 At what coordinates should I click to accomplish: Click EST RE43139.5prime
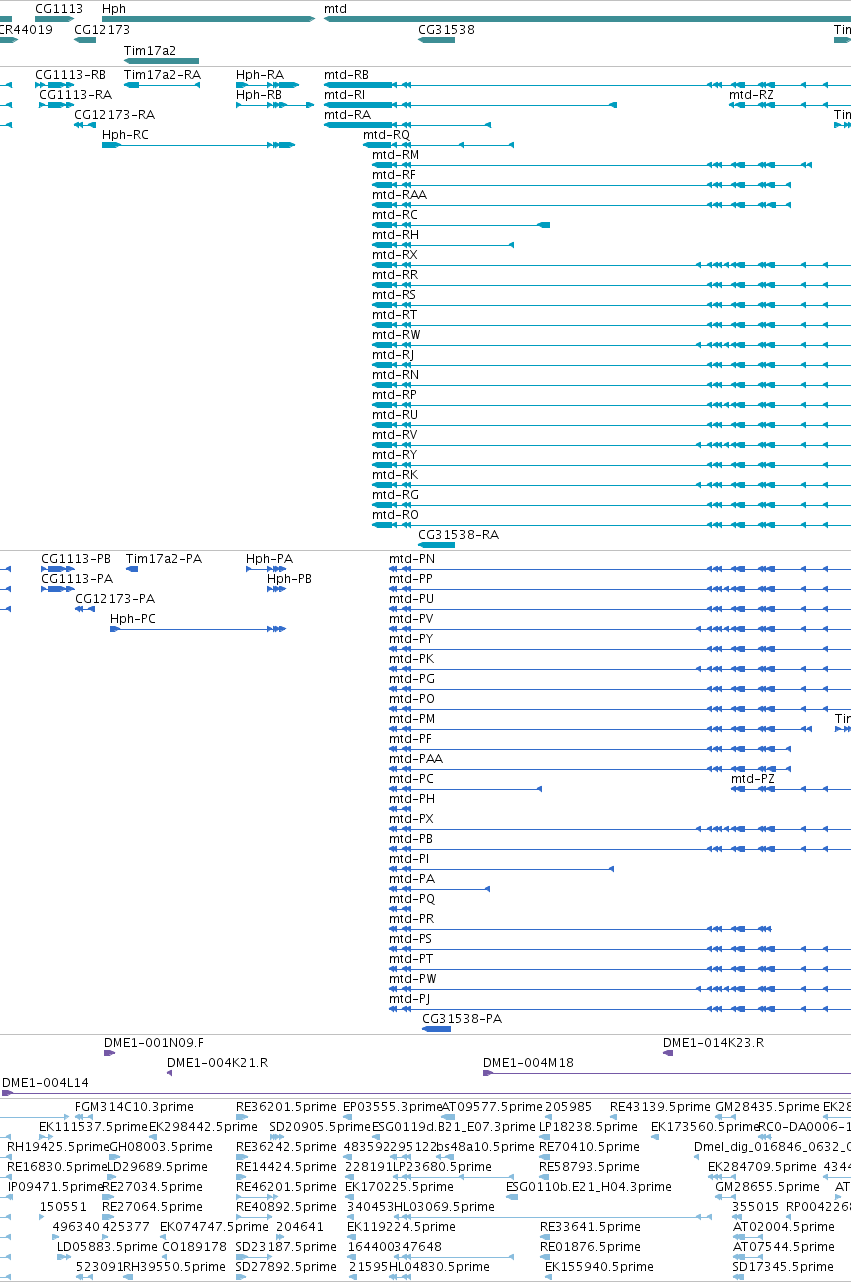659,1107
